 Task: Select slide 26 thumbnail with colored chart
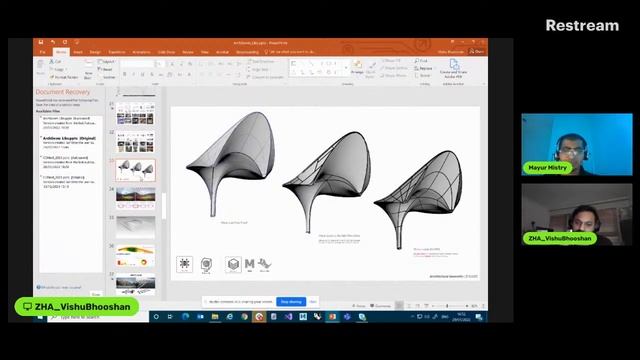[135, 256]
